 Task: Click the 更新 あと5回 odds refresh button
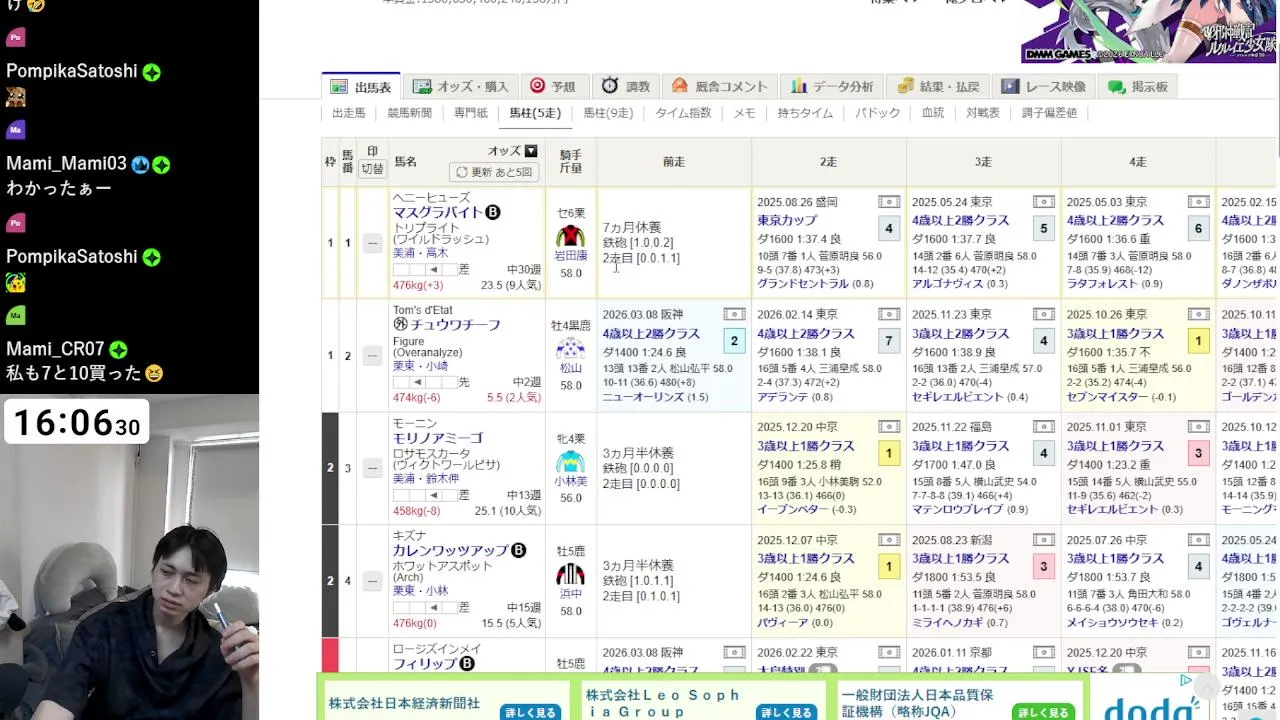(x=494, y=172)
